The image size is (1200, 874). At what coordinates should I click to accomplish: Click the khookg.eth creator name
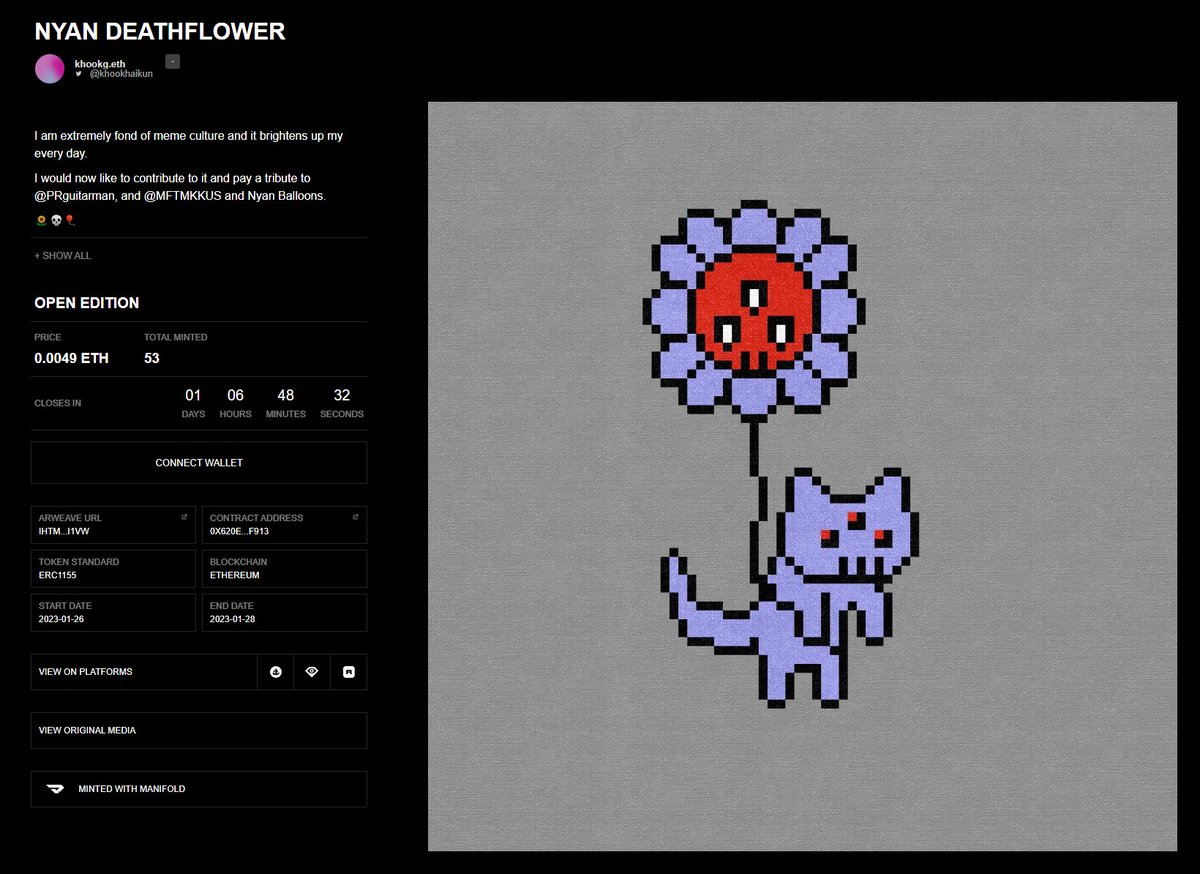pyautogui.click(x=100, y=63)
